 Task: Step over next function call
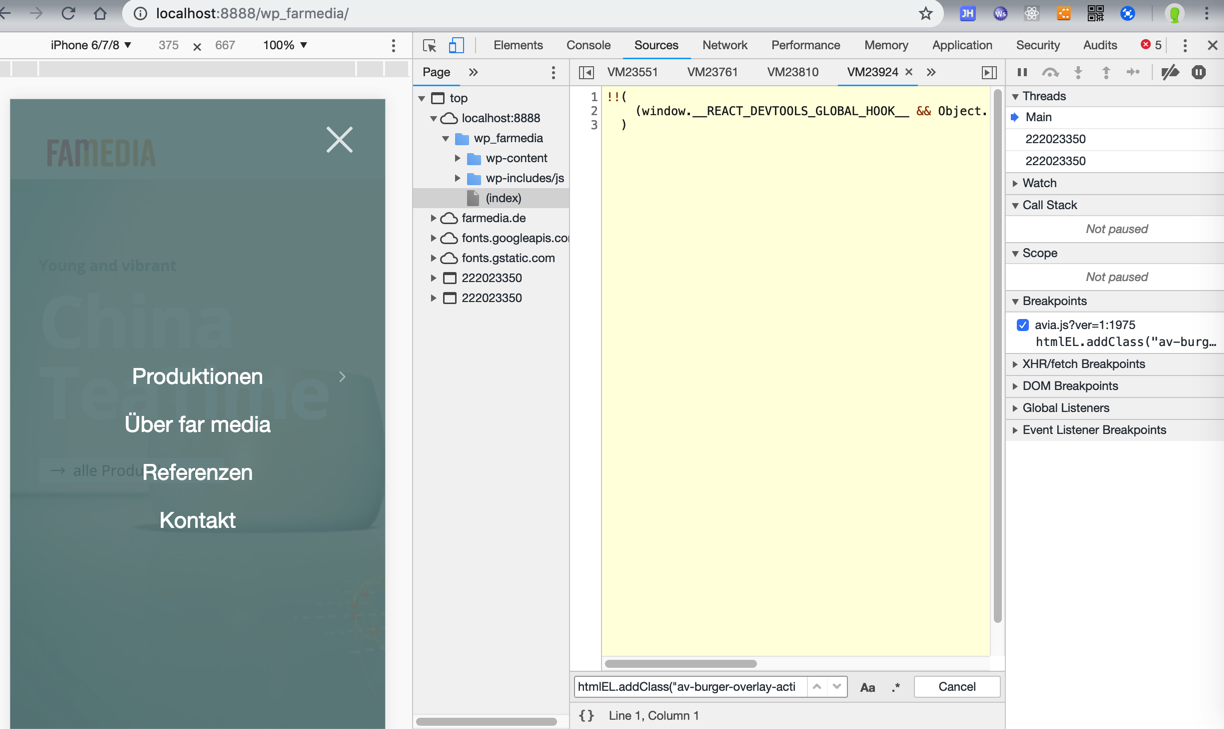1050,72
